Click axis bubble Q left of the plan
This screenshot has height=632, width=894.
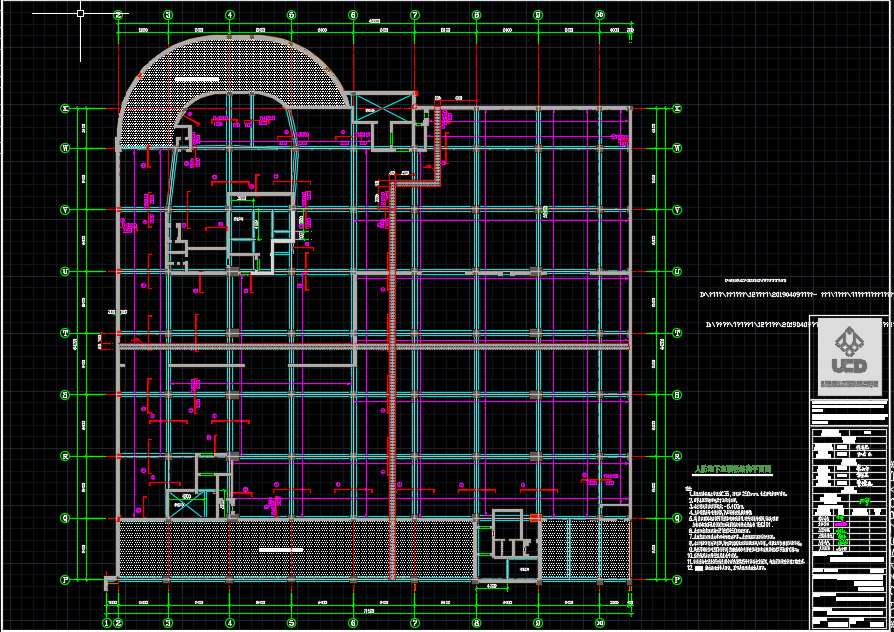[66, 518]
